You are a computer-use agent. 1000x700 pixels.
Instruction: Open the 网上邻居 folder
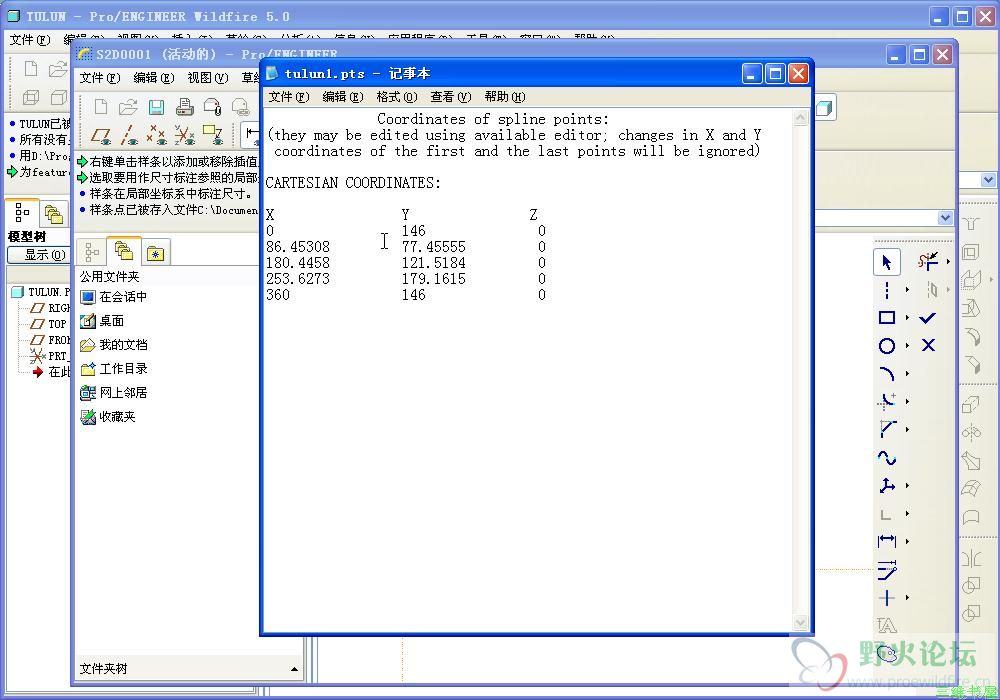click(114, 393)
